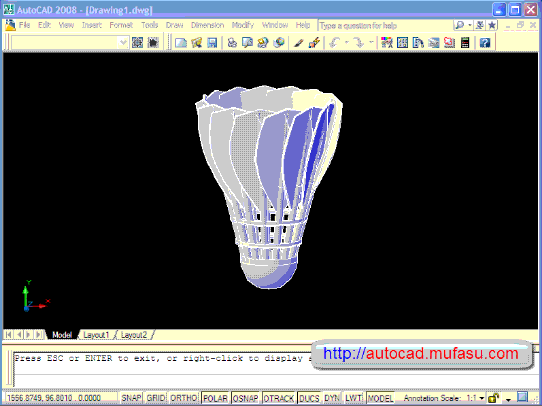This screenshot has width=542, height=406.
Task: Save the drawing with the floppy icon
Action: (x=212, y=43)
